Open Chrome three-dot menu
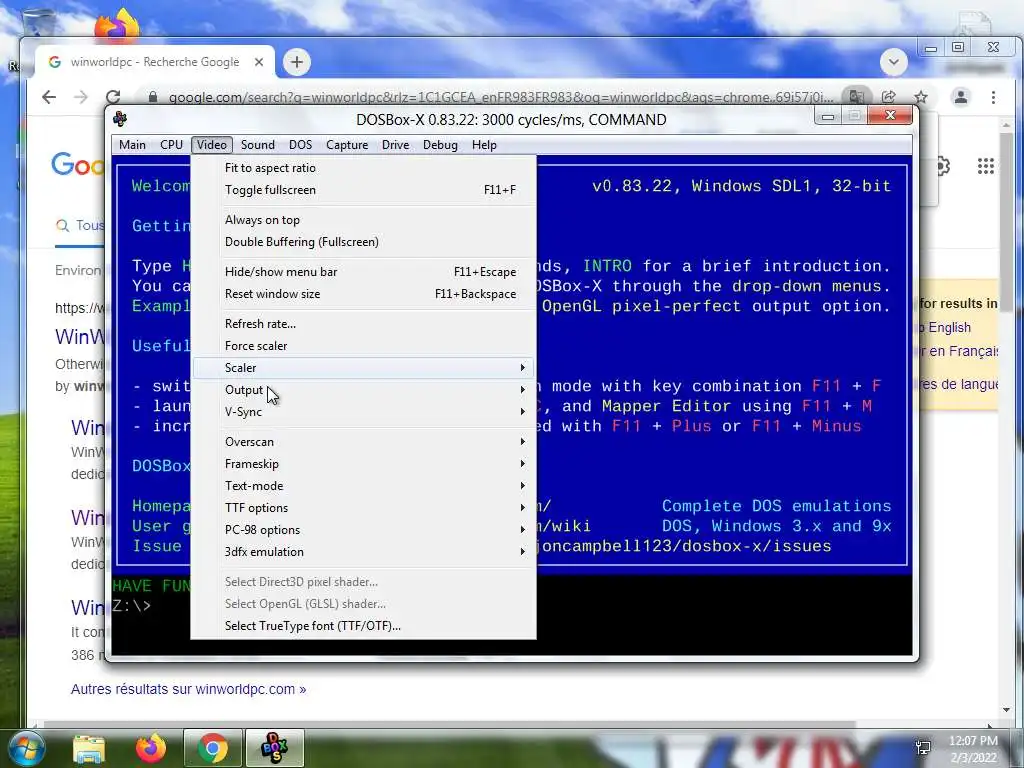The height and width of the screenshot is (768, 1024). pos(993,97)
